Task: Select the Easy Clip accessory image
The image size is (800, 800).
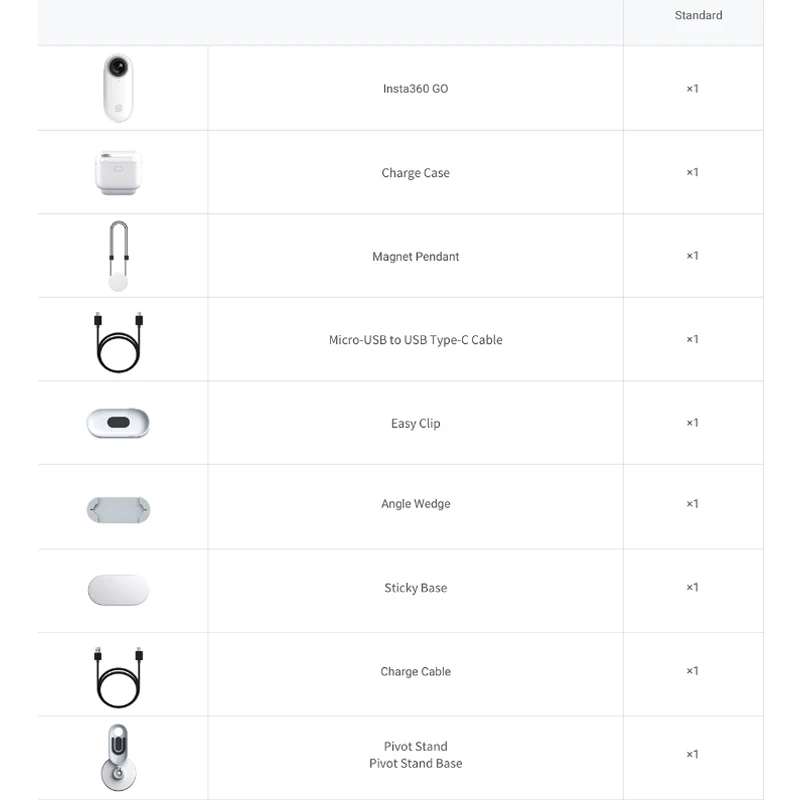Action: point(118,423)
